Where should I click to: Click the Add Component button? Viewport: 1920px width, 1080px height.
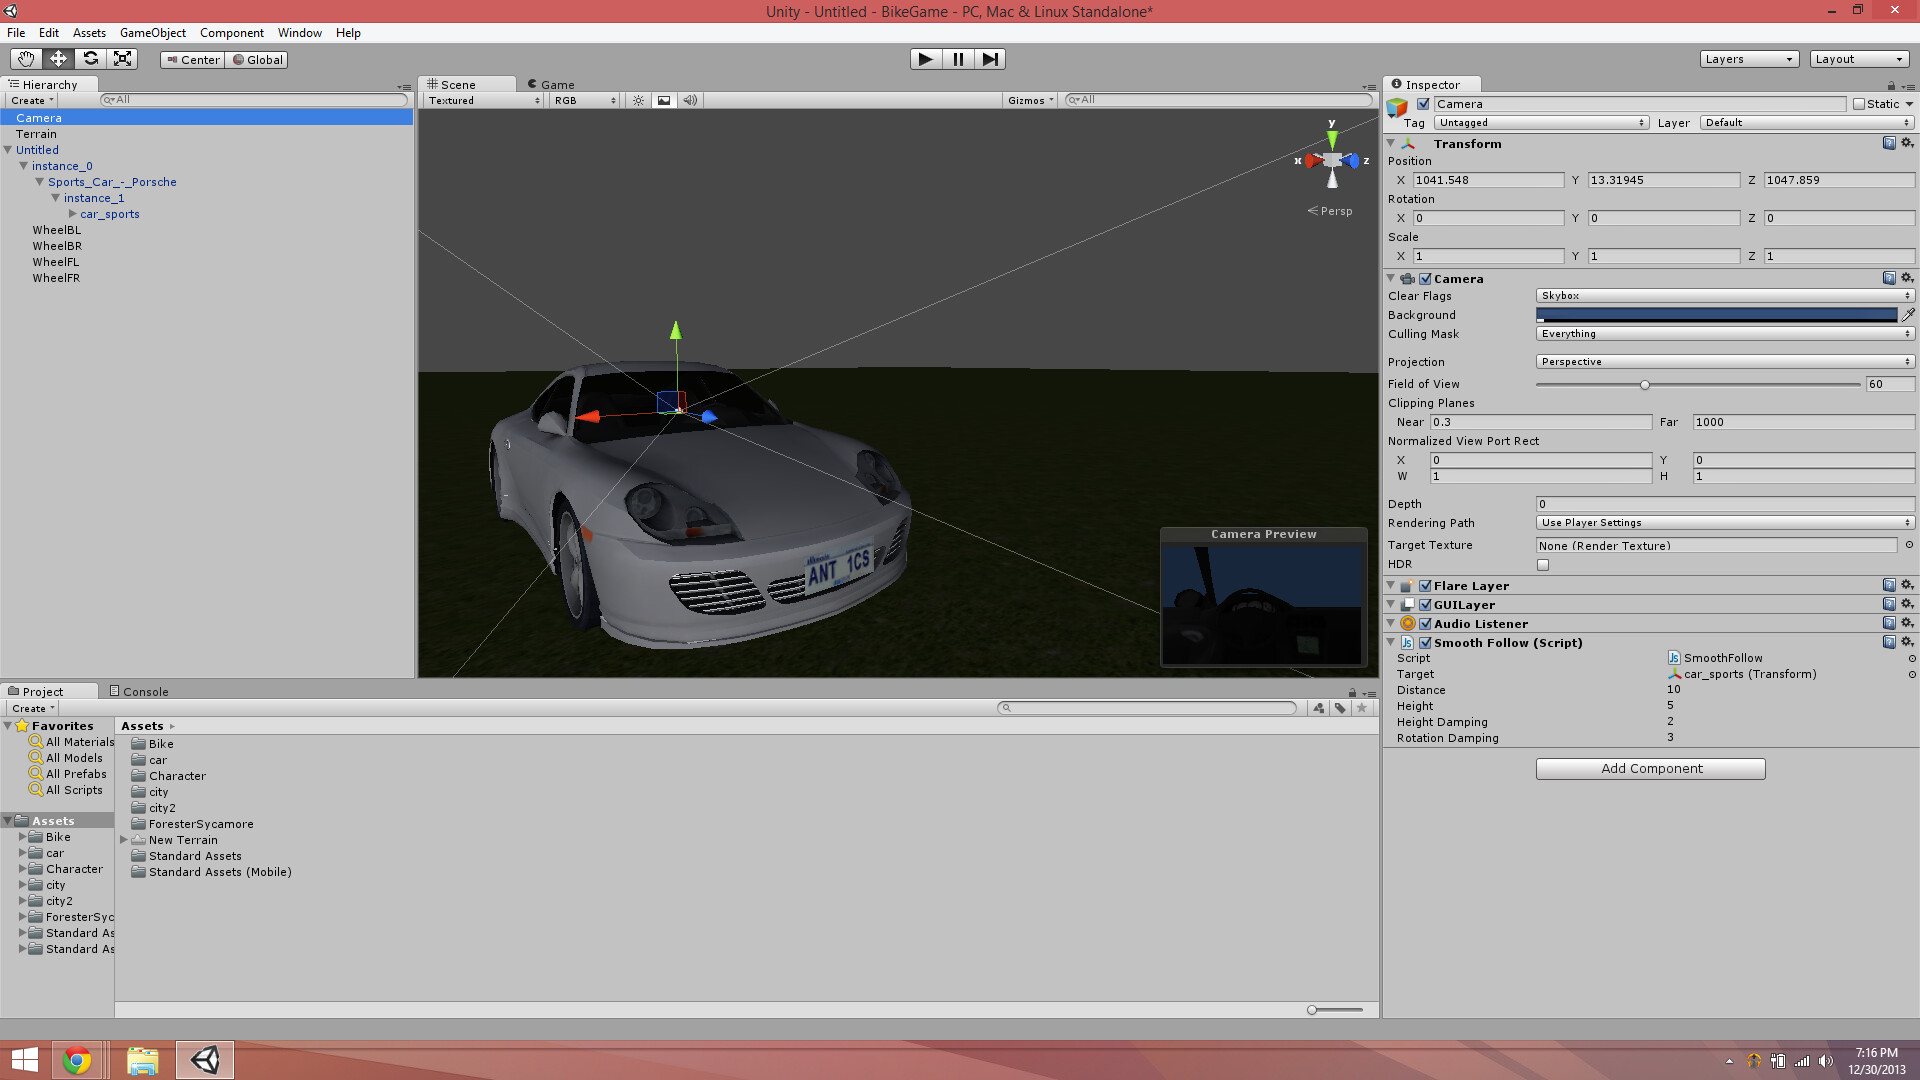pos(1649,768)
